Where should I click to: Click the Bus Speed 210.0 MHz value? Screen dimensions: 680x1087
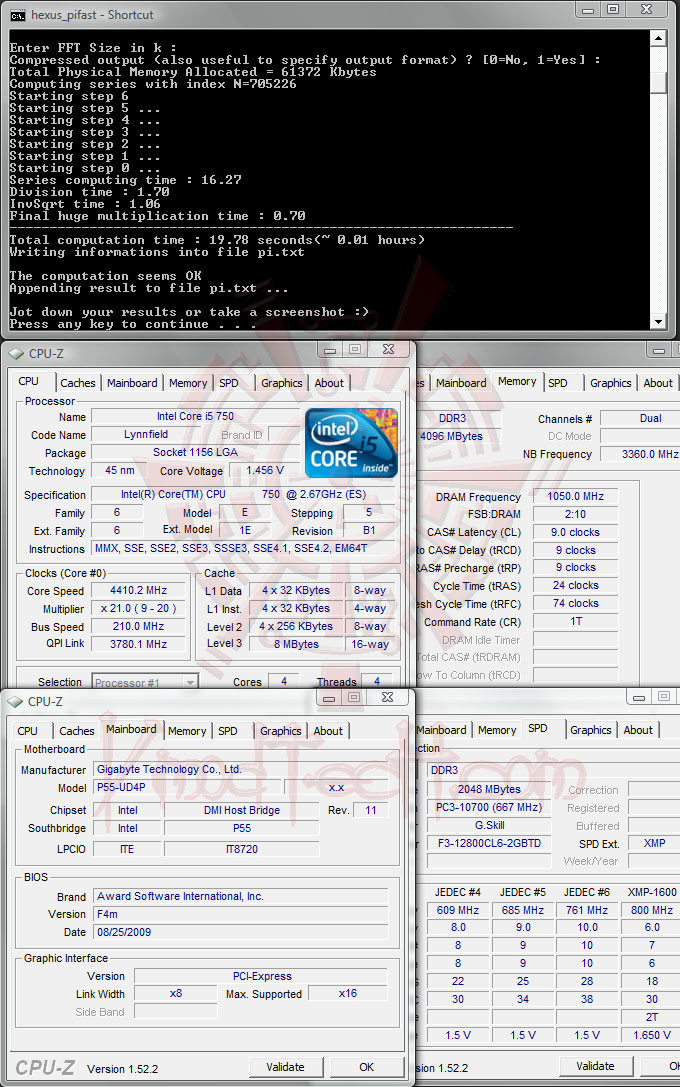point(139,626)
